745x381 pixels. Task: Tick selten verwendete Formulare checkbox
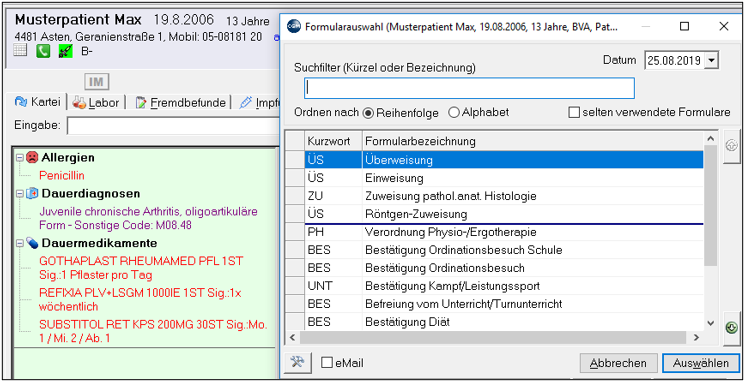tap(574, 113)
